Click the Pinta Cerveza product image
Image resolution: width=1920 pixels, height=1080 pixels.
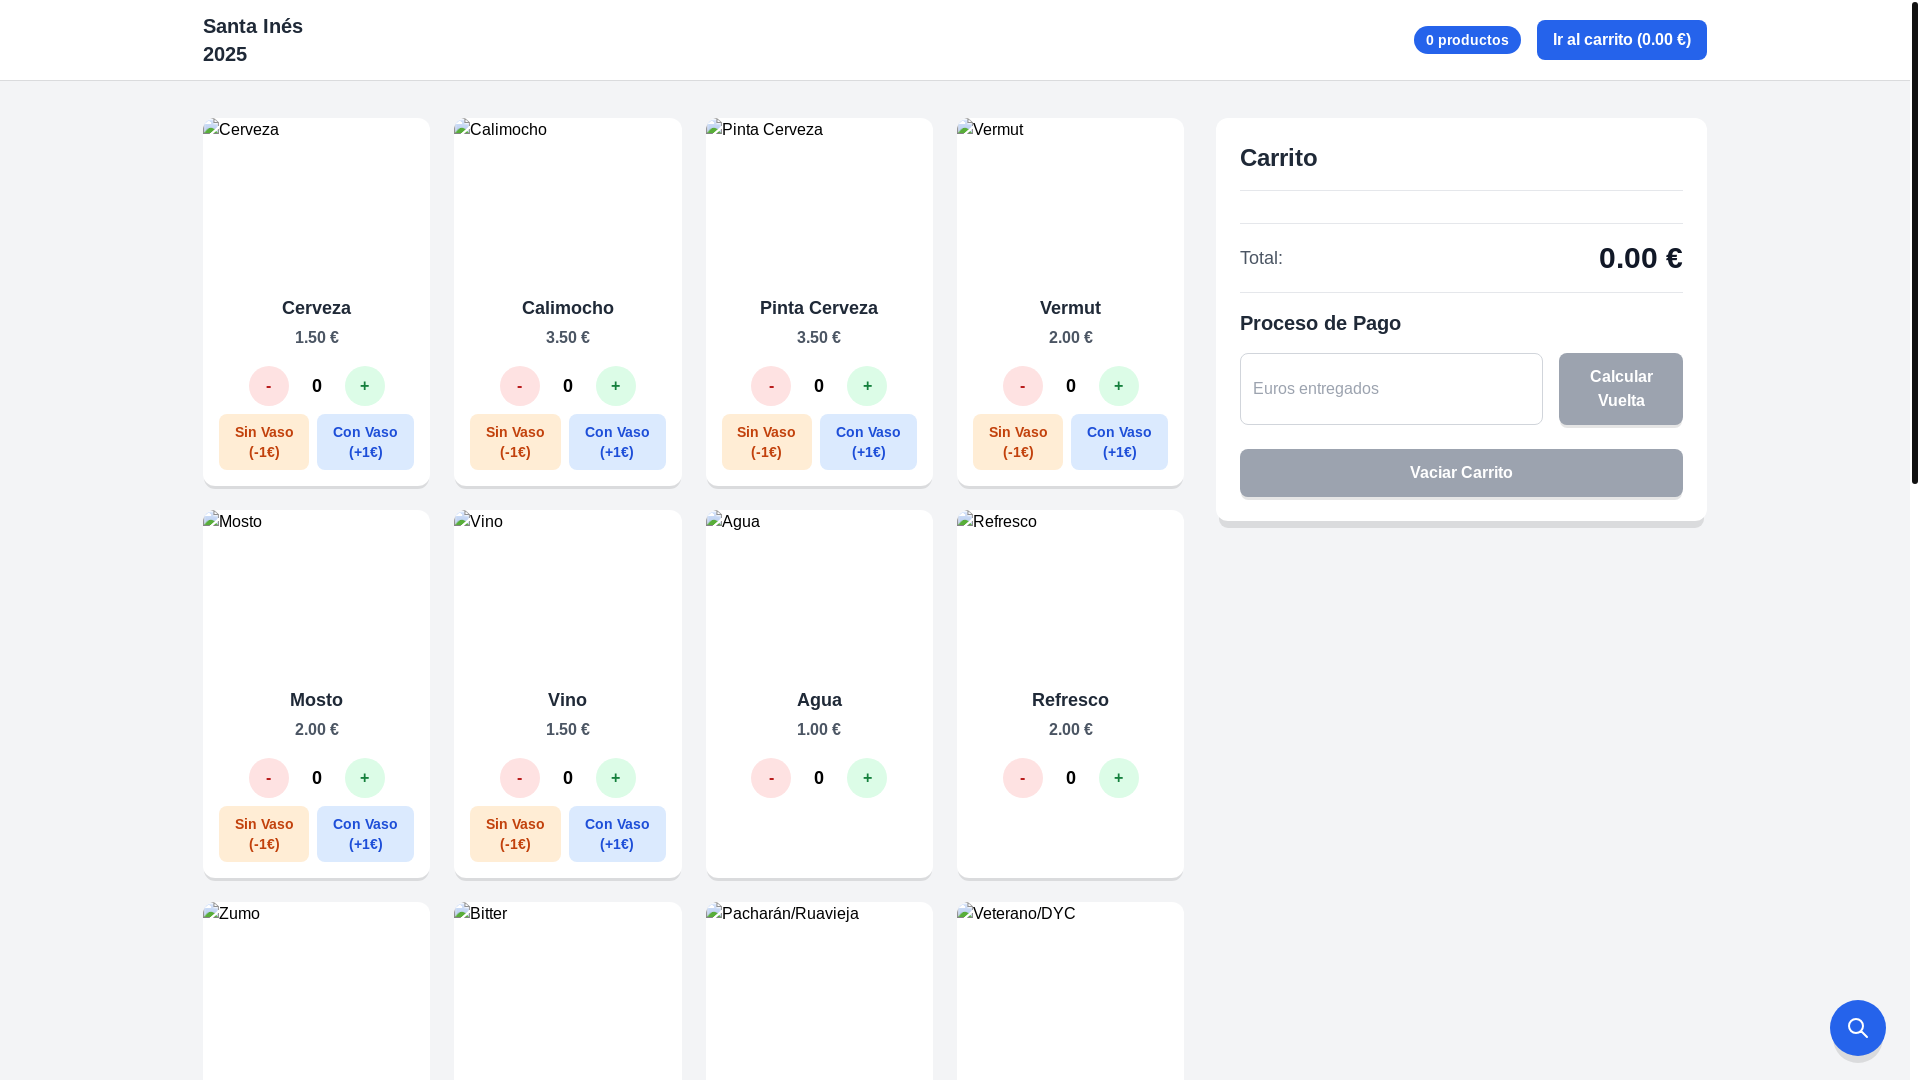click(819, 198)
